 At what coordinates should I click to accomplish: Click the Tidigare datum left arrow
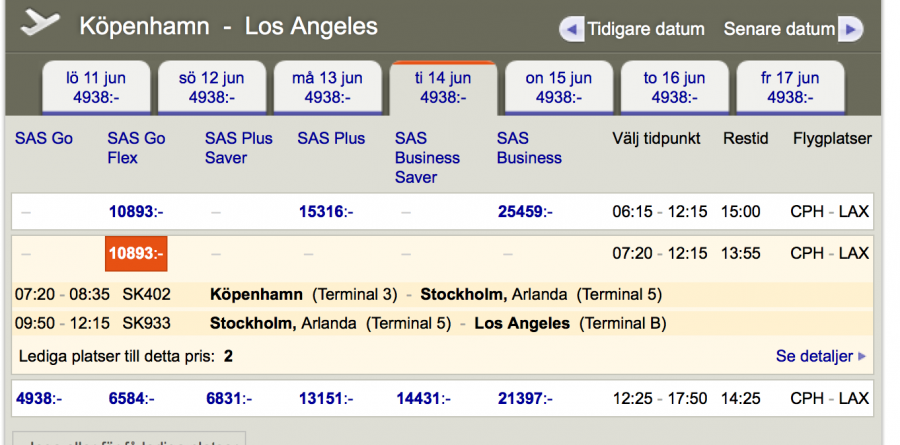click(572, 29)
